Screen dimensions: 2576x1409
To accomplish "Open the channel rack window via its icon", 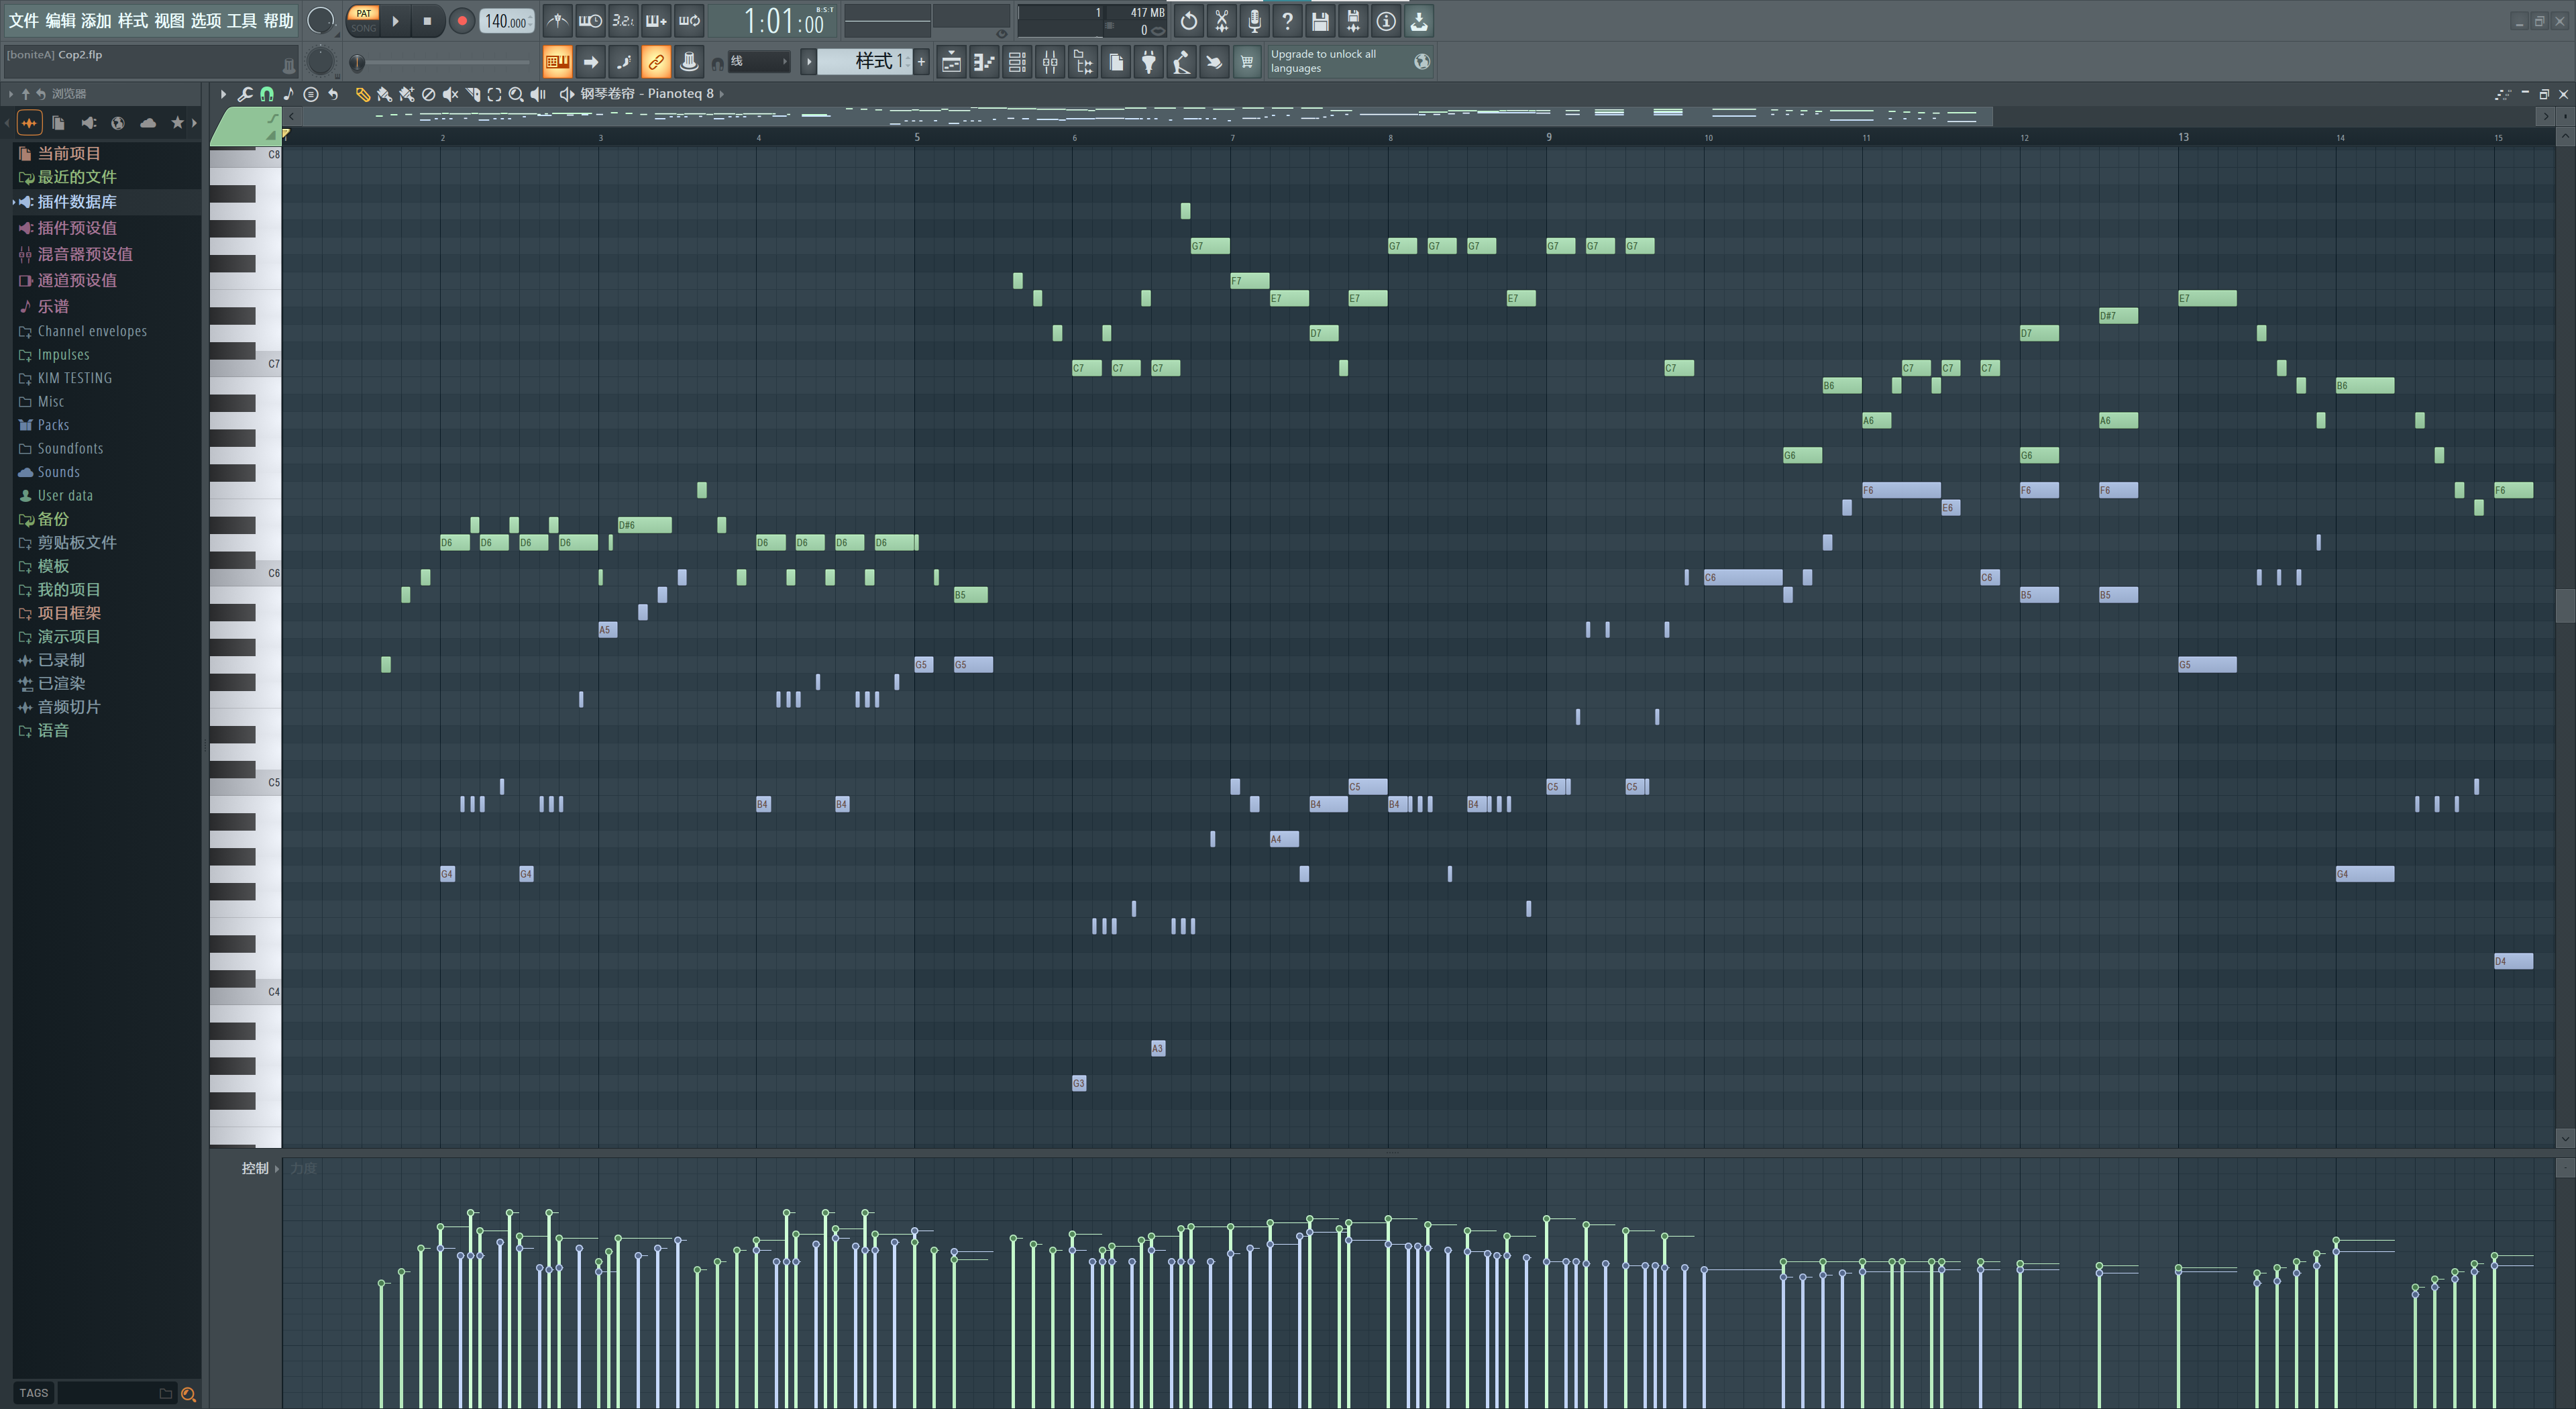I will click(x=1017, y=62).
